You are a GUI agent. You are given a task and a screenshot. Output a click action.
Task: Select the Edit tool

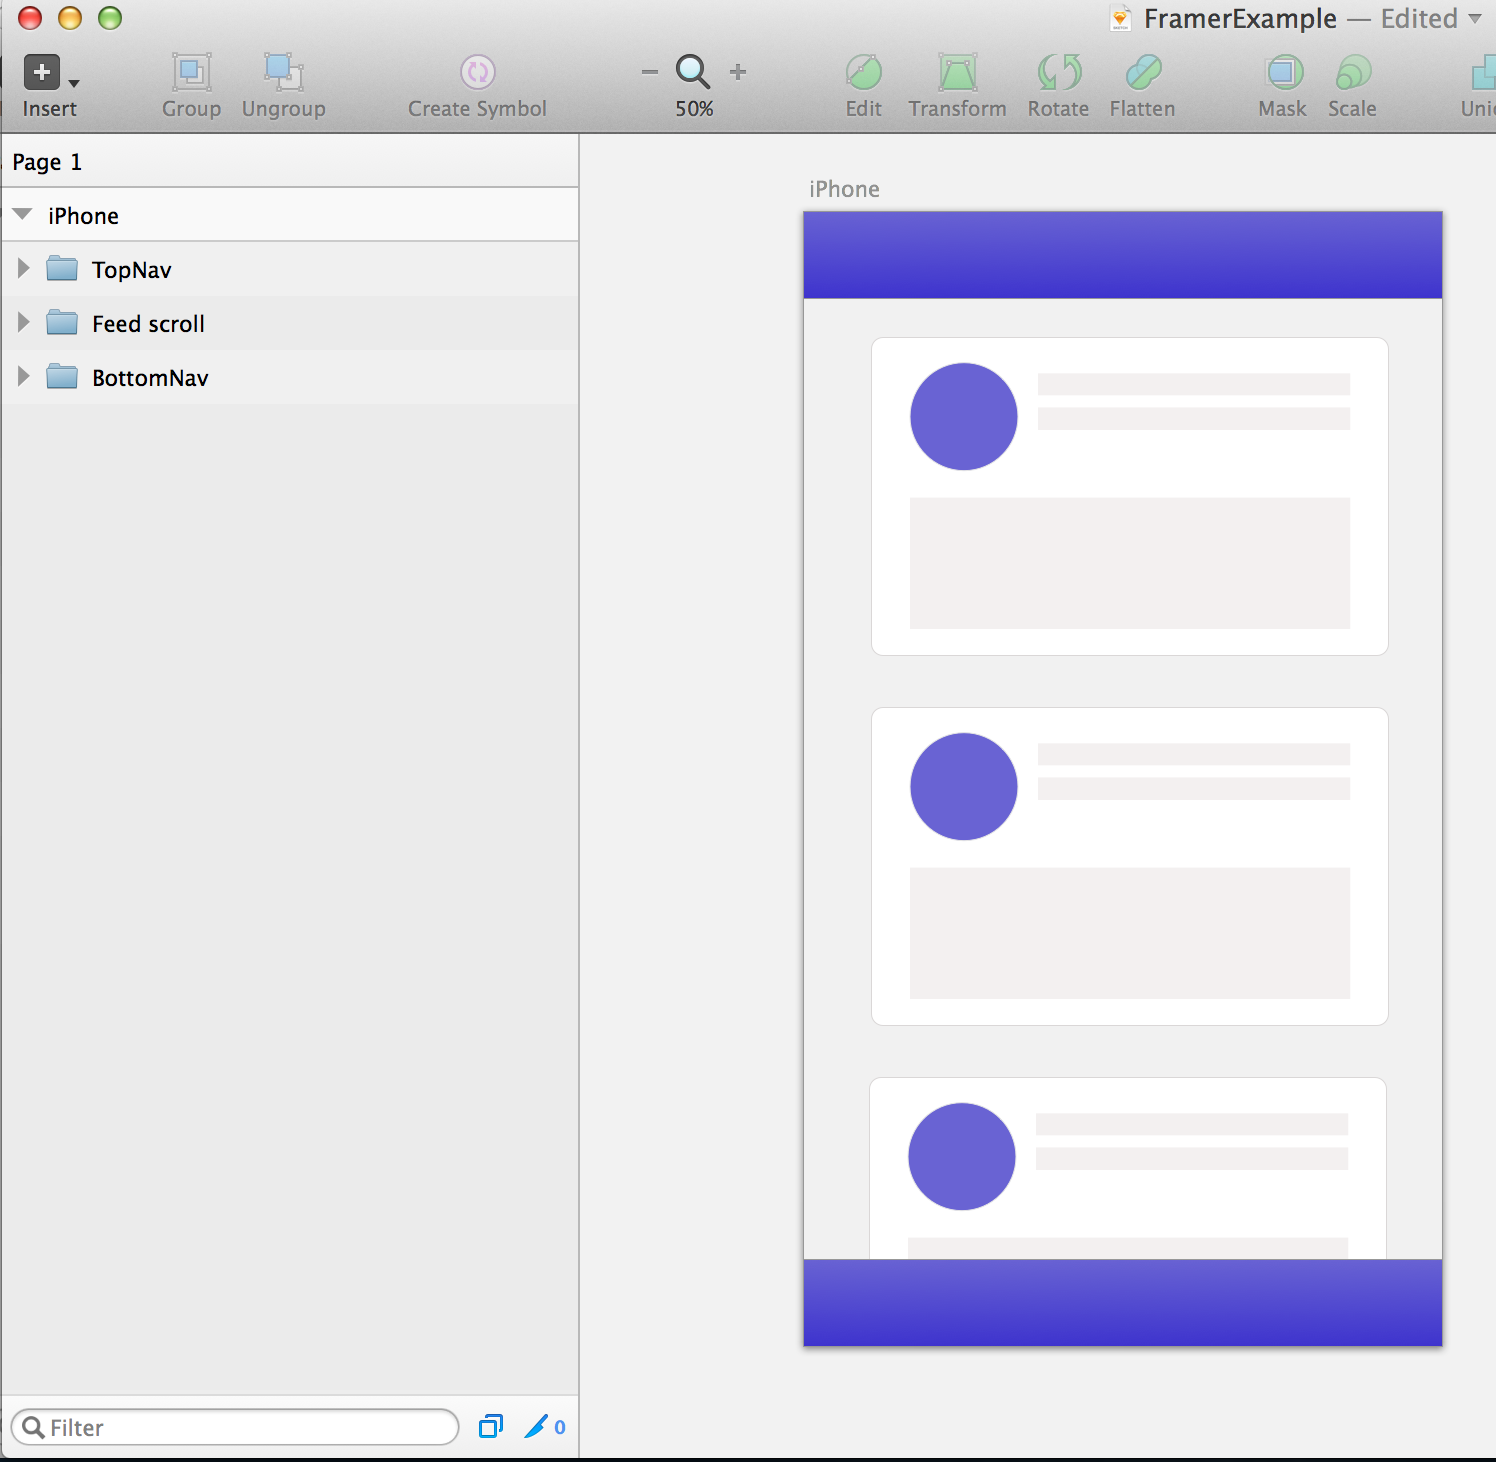[864, 72]
